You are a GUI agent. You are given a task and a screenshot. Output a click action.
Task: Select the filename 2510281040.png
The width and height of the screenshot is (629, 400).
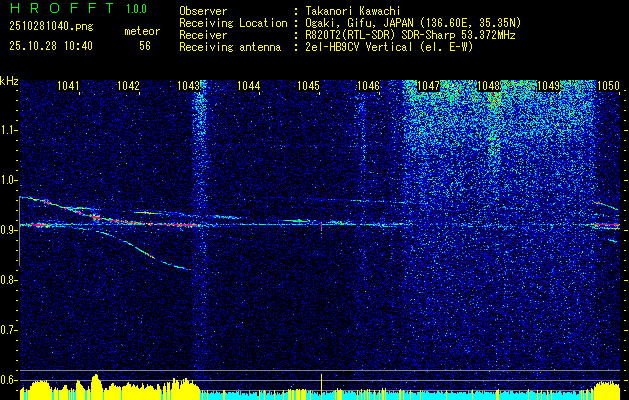[51, 27]
